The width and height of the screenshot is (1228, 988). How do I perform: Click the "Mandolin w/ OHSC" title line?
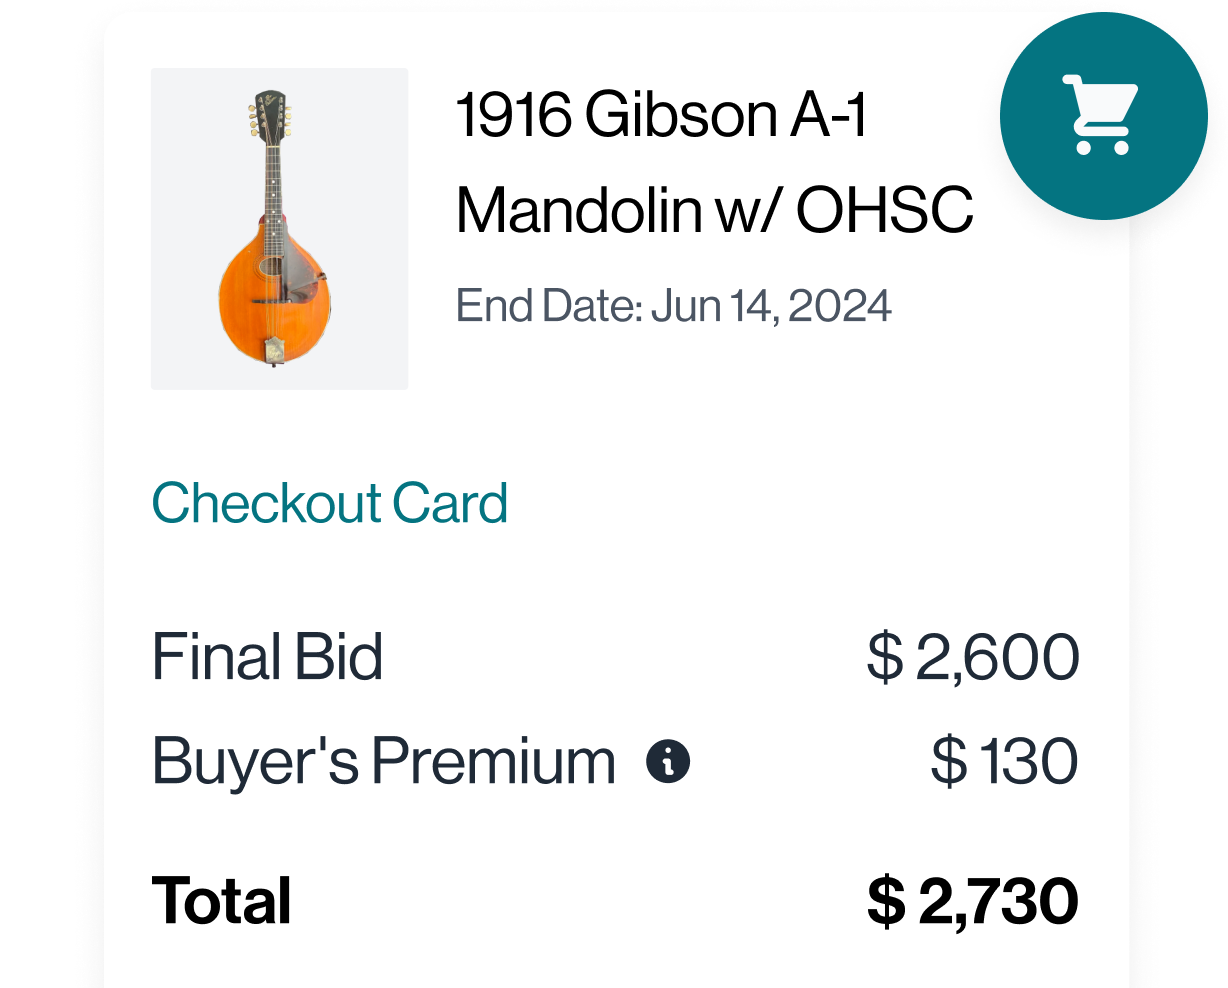tap(714, 210)
